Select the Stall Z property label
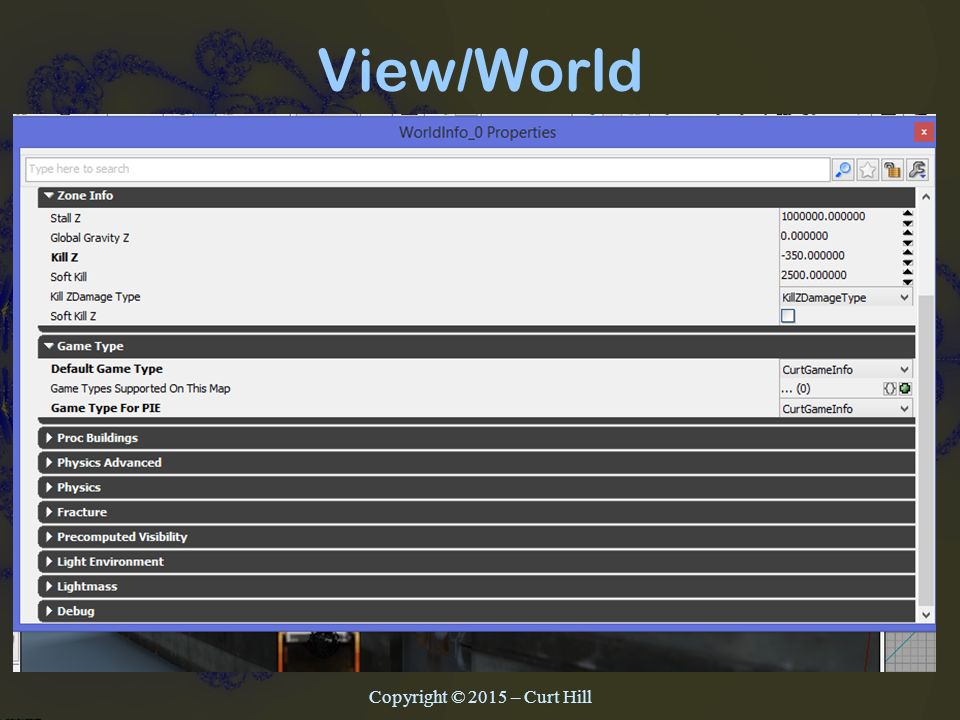 (x=66, y=218)
